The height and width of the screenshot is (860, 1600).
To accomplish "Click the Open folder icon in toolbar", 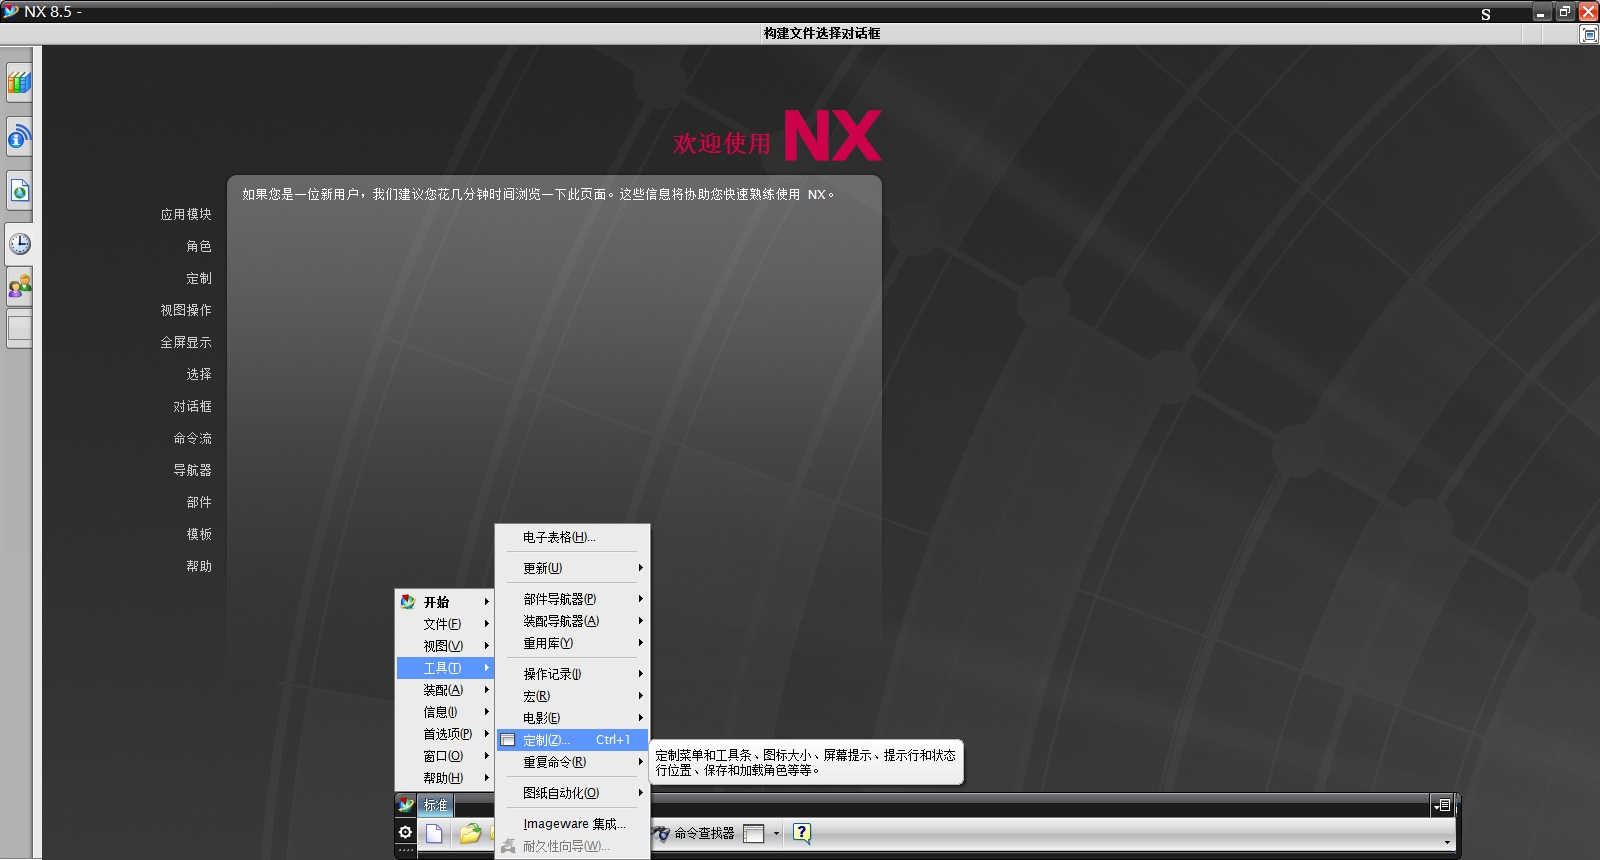I will [x=470, y=833].
